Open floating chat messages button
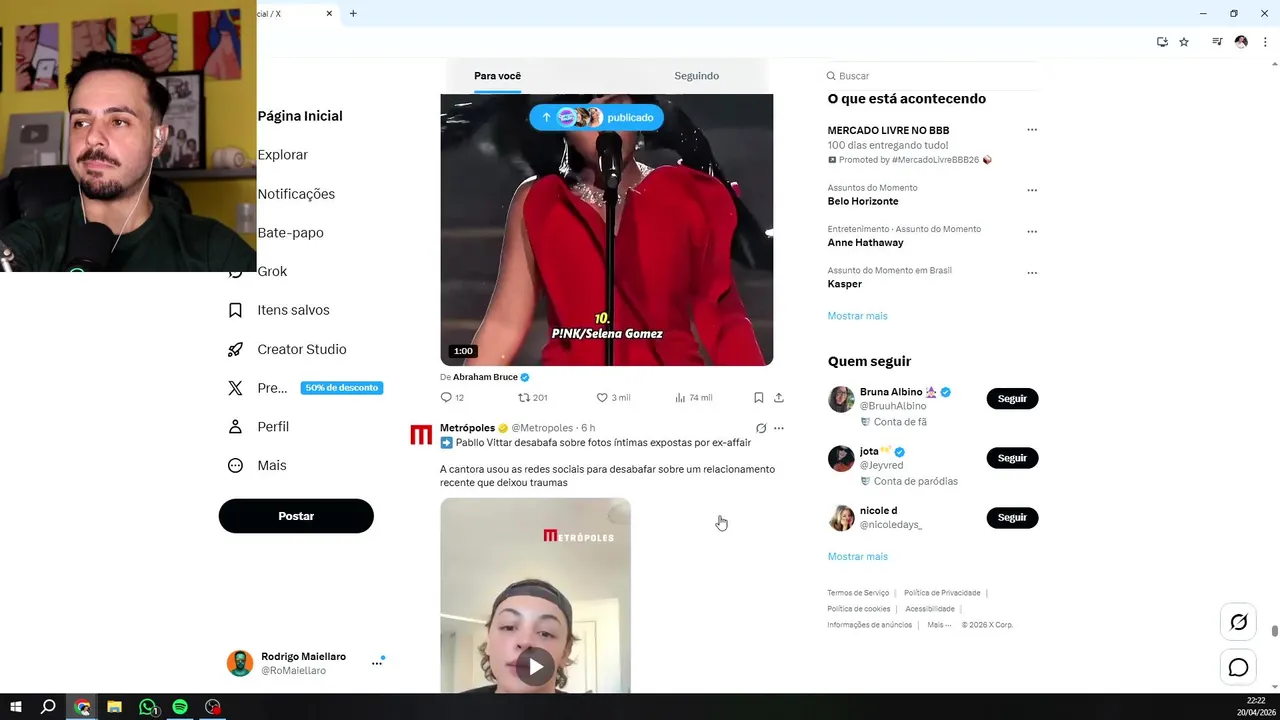1280x720 pixels. [1238, 667]
